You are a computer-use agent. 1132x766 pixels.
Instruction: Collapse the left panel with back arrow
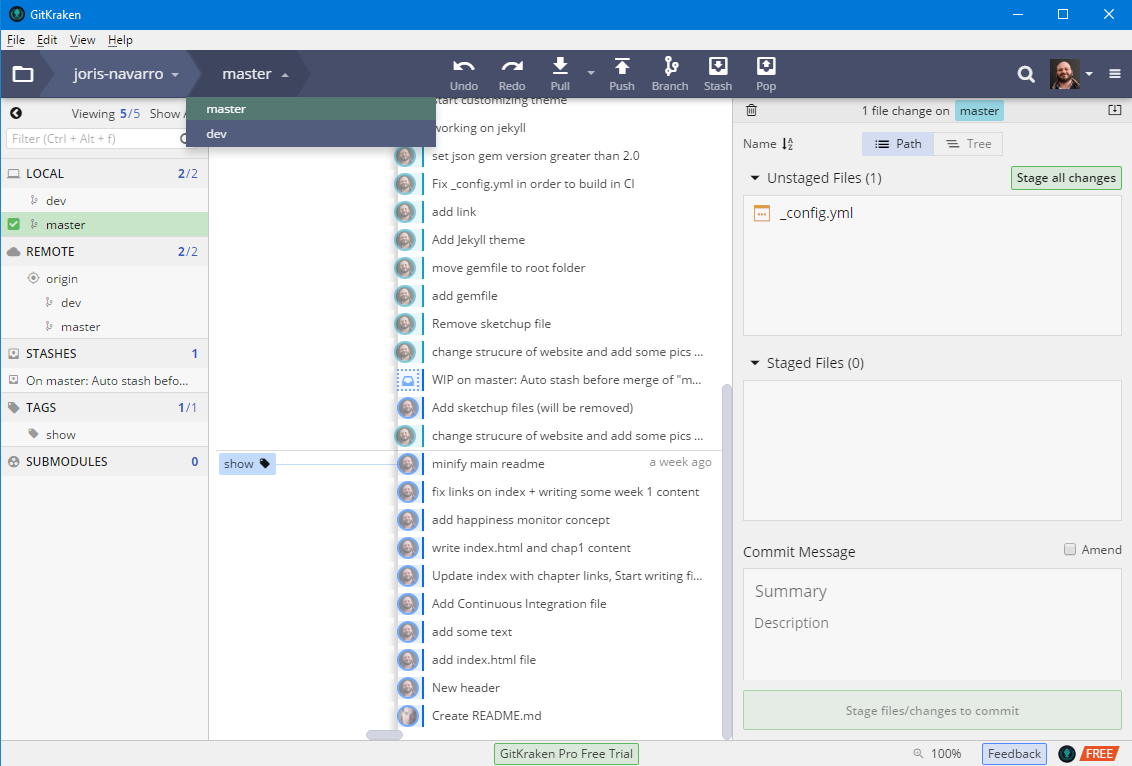(16, 113)
